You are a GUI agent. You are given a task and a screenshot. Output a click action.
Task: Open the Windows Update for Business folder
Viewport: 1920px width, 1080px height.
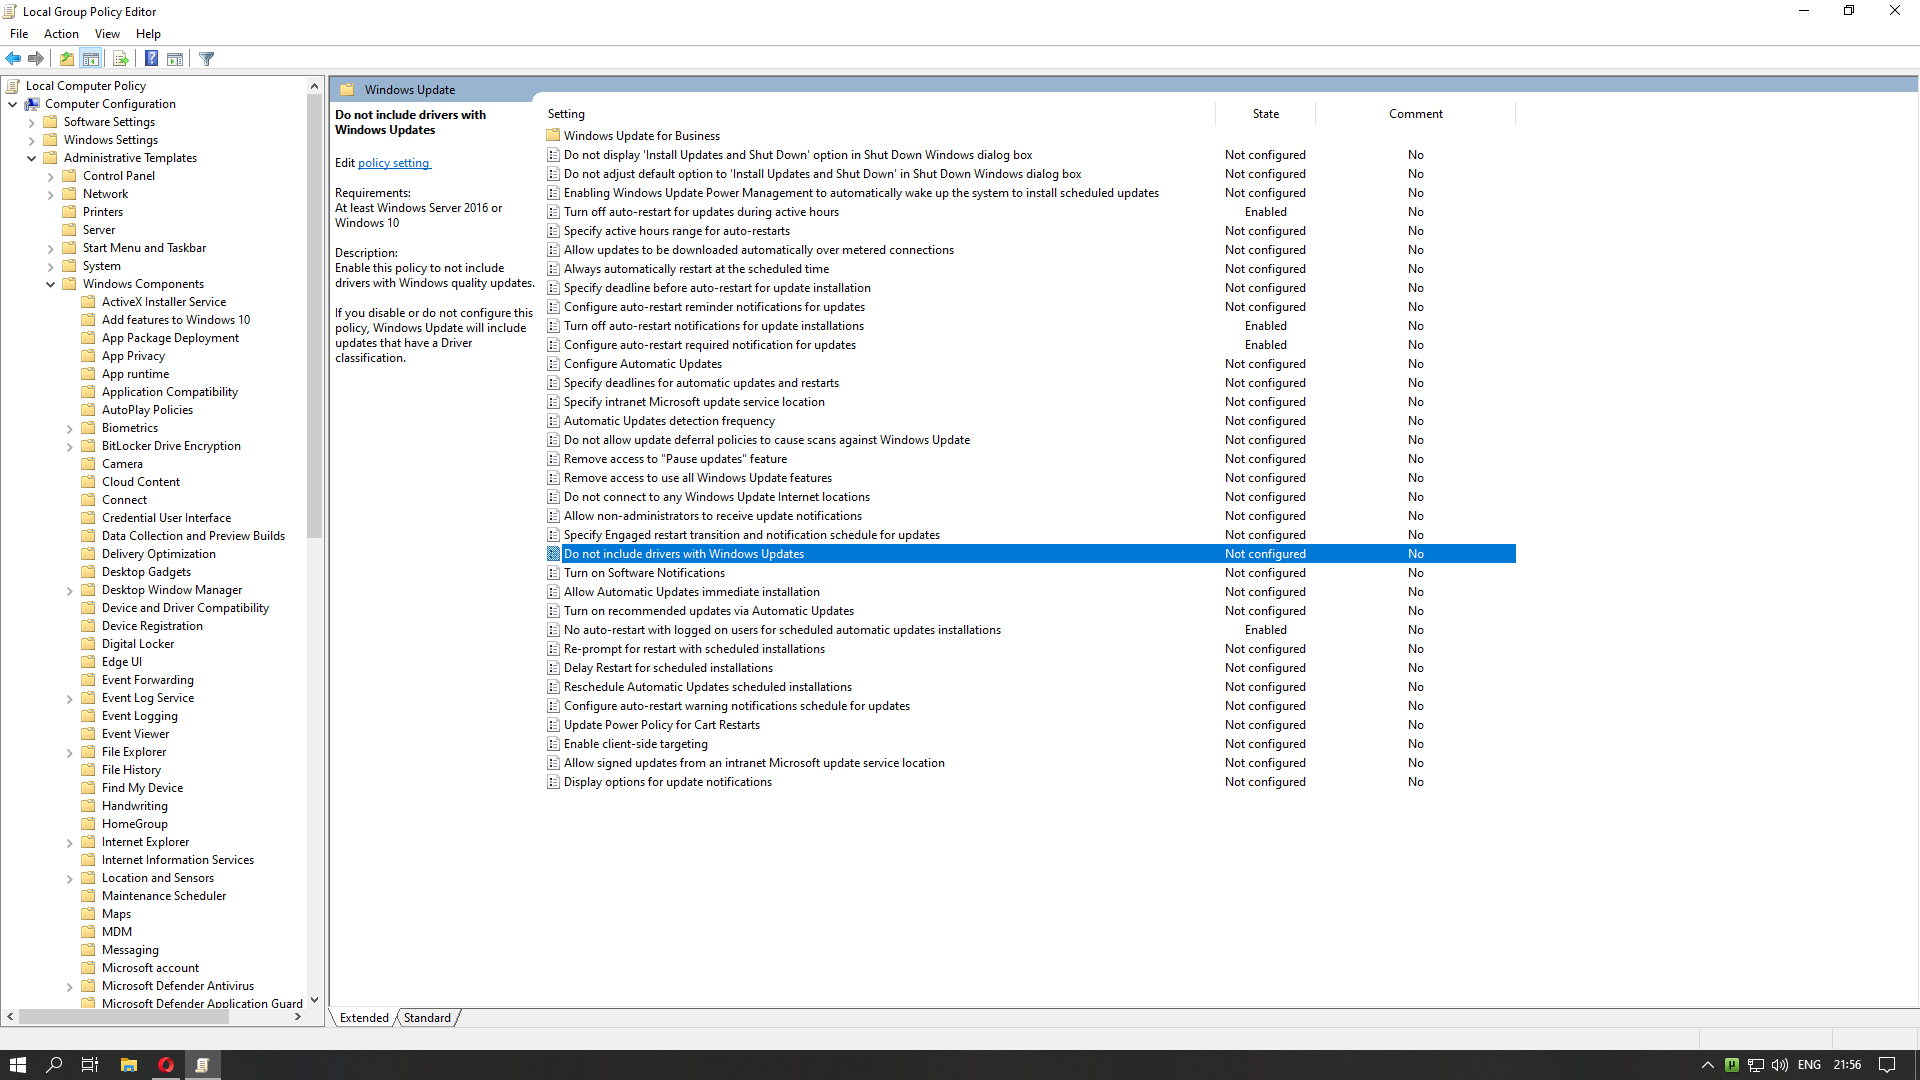click(x=641, y=136)
